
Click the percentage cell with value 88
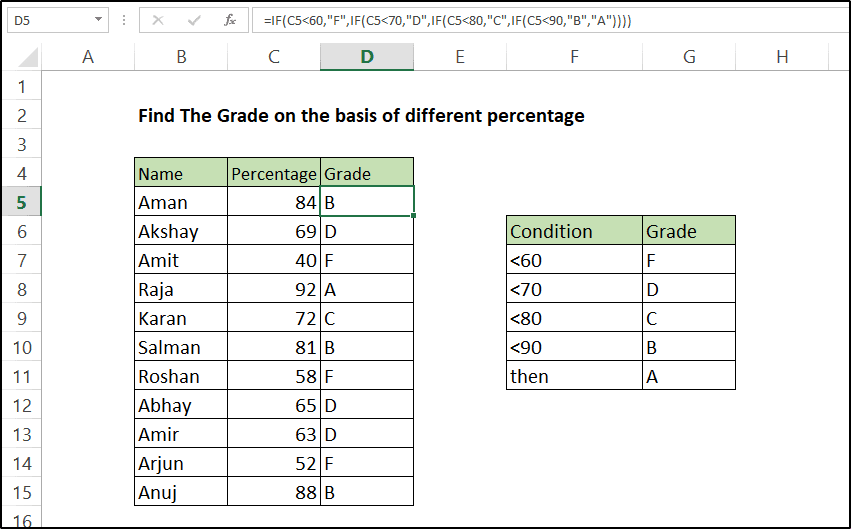(274, 492)
